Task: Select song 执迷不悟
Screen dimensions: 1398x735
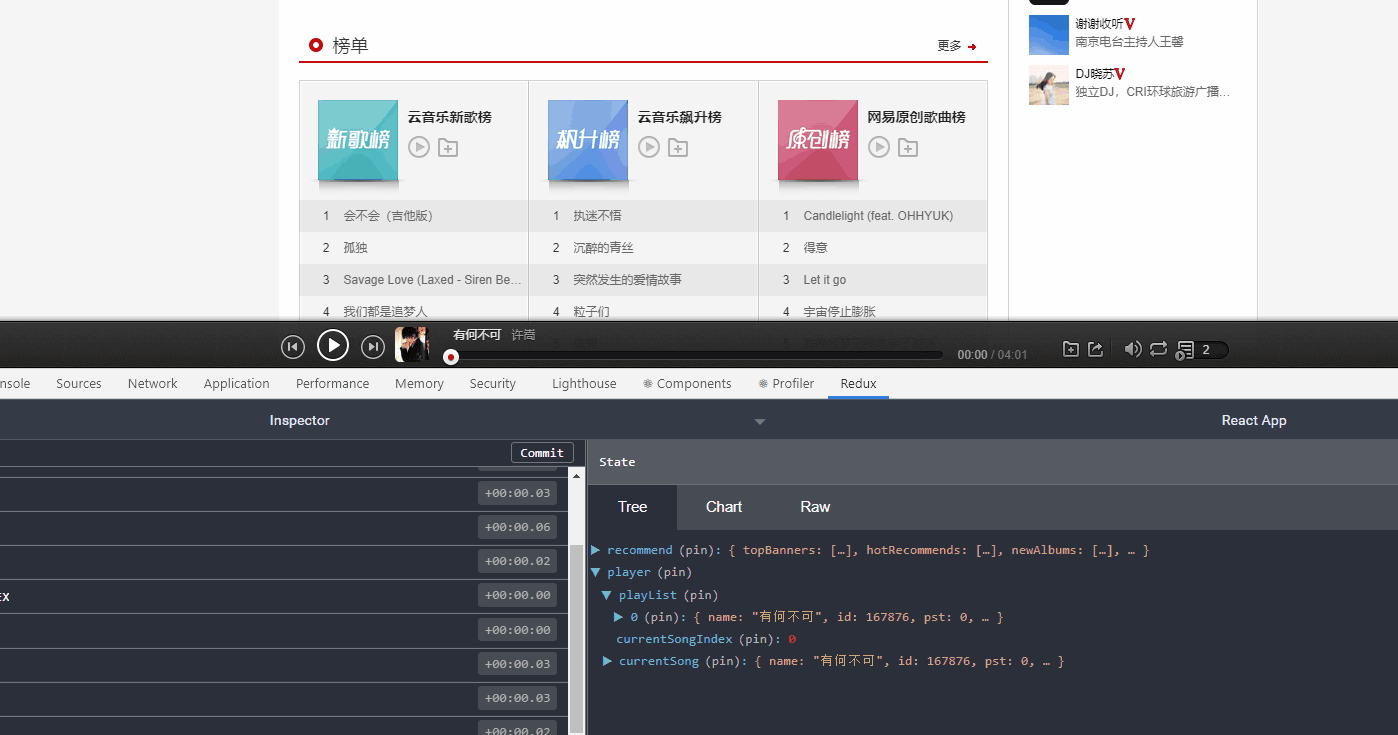Action: pyautogui.click(x=598, y=216)
